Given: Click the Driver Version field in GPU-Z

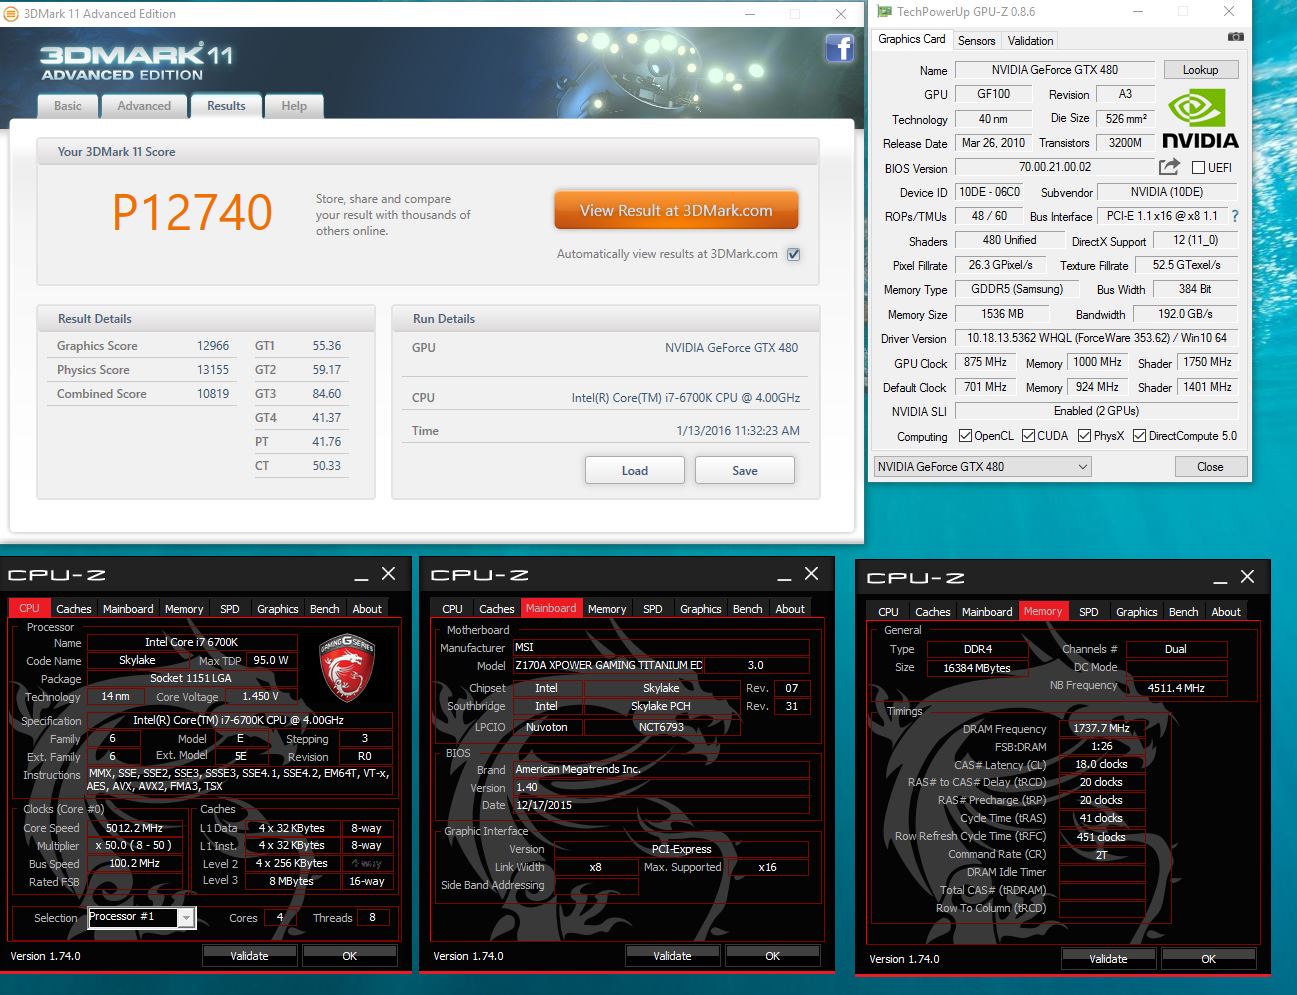Looking at the screenshot, I should pos(1097,338).
